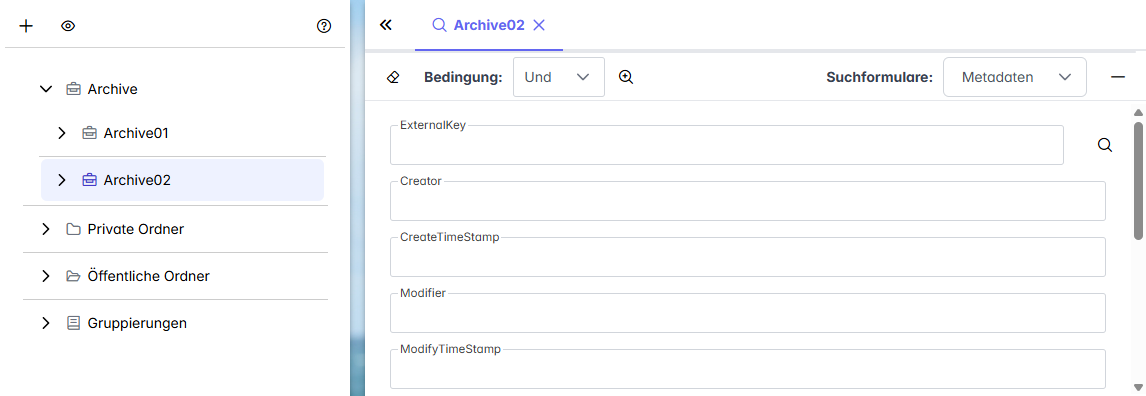The height and width of the screenshot is (396, 1146).
Task: Click the open folder icon of Öffentliche Ordner
Action: click(x=73, y=276)
